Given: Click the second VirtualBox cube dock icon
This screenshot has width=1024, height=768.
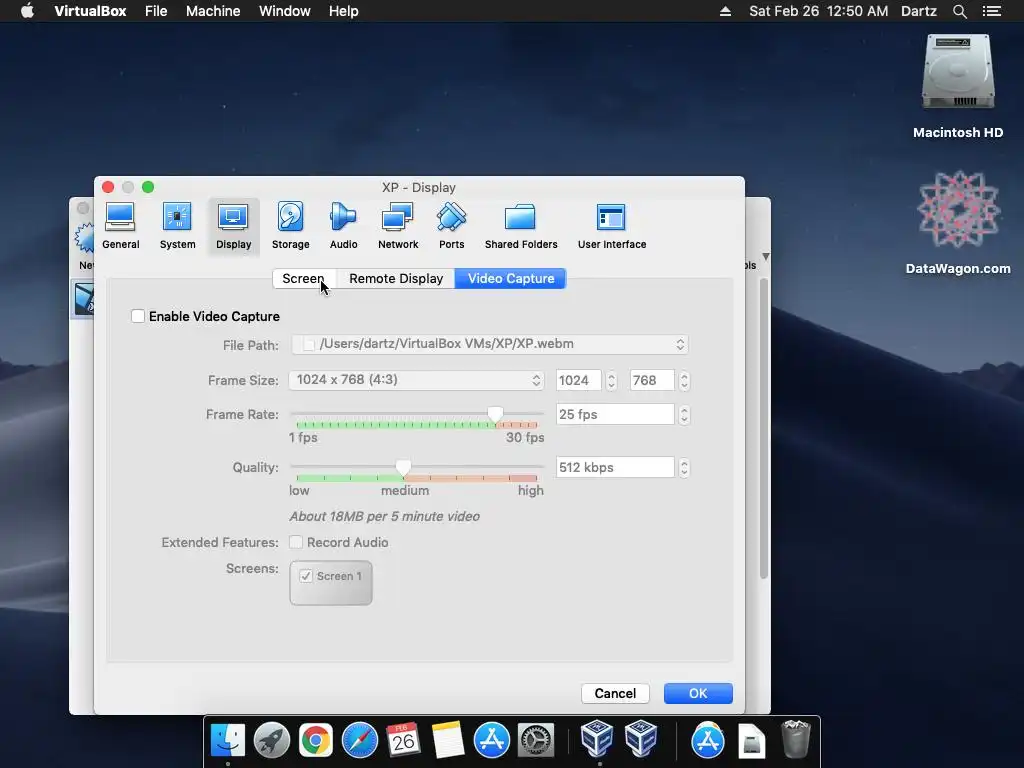Looking at the screenshot, I should pyautogui.click(x=641, y=739).
